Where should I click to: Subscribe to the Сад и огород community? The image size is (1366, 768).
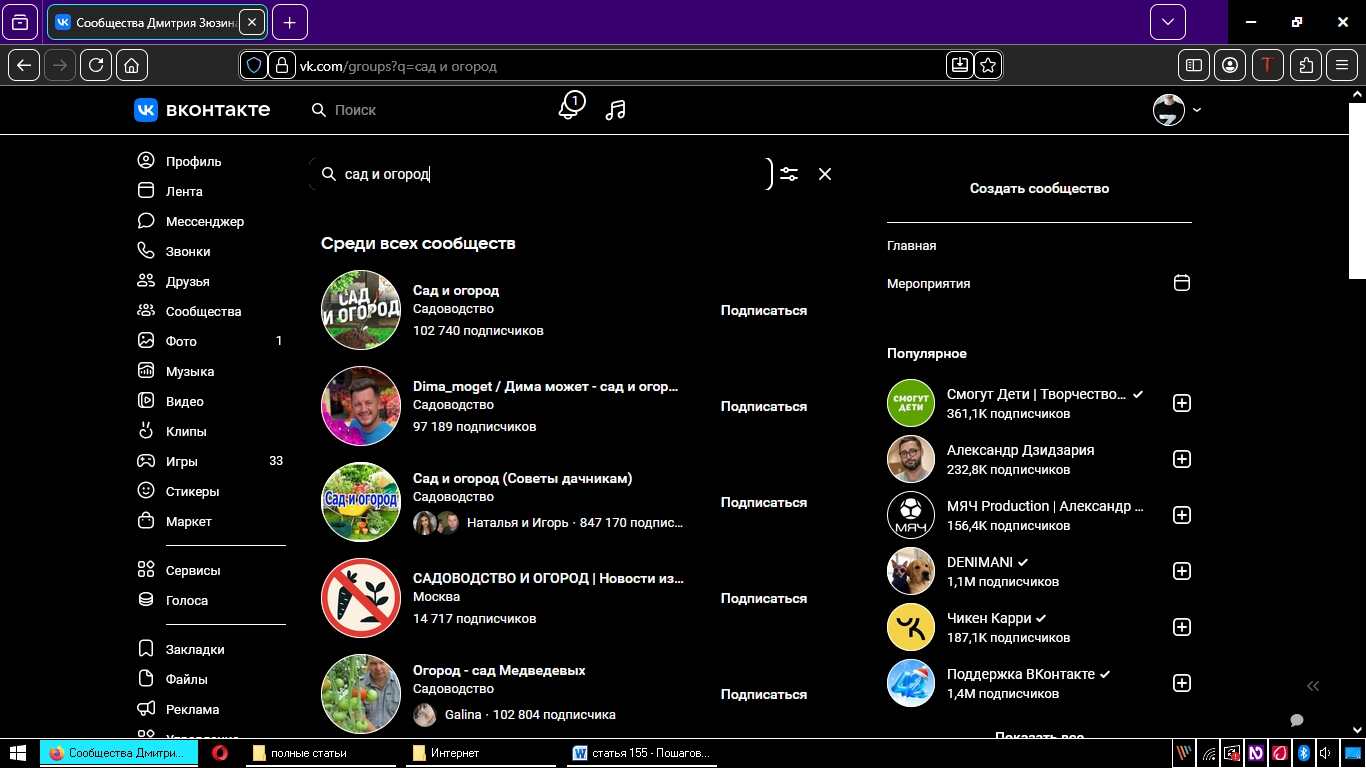[763, 310]
